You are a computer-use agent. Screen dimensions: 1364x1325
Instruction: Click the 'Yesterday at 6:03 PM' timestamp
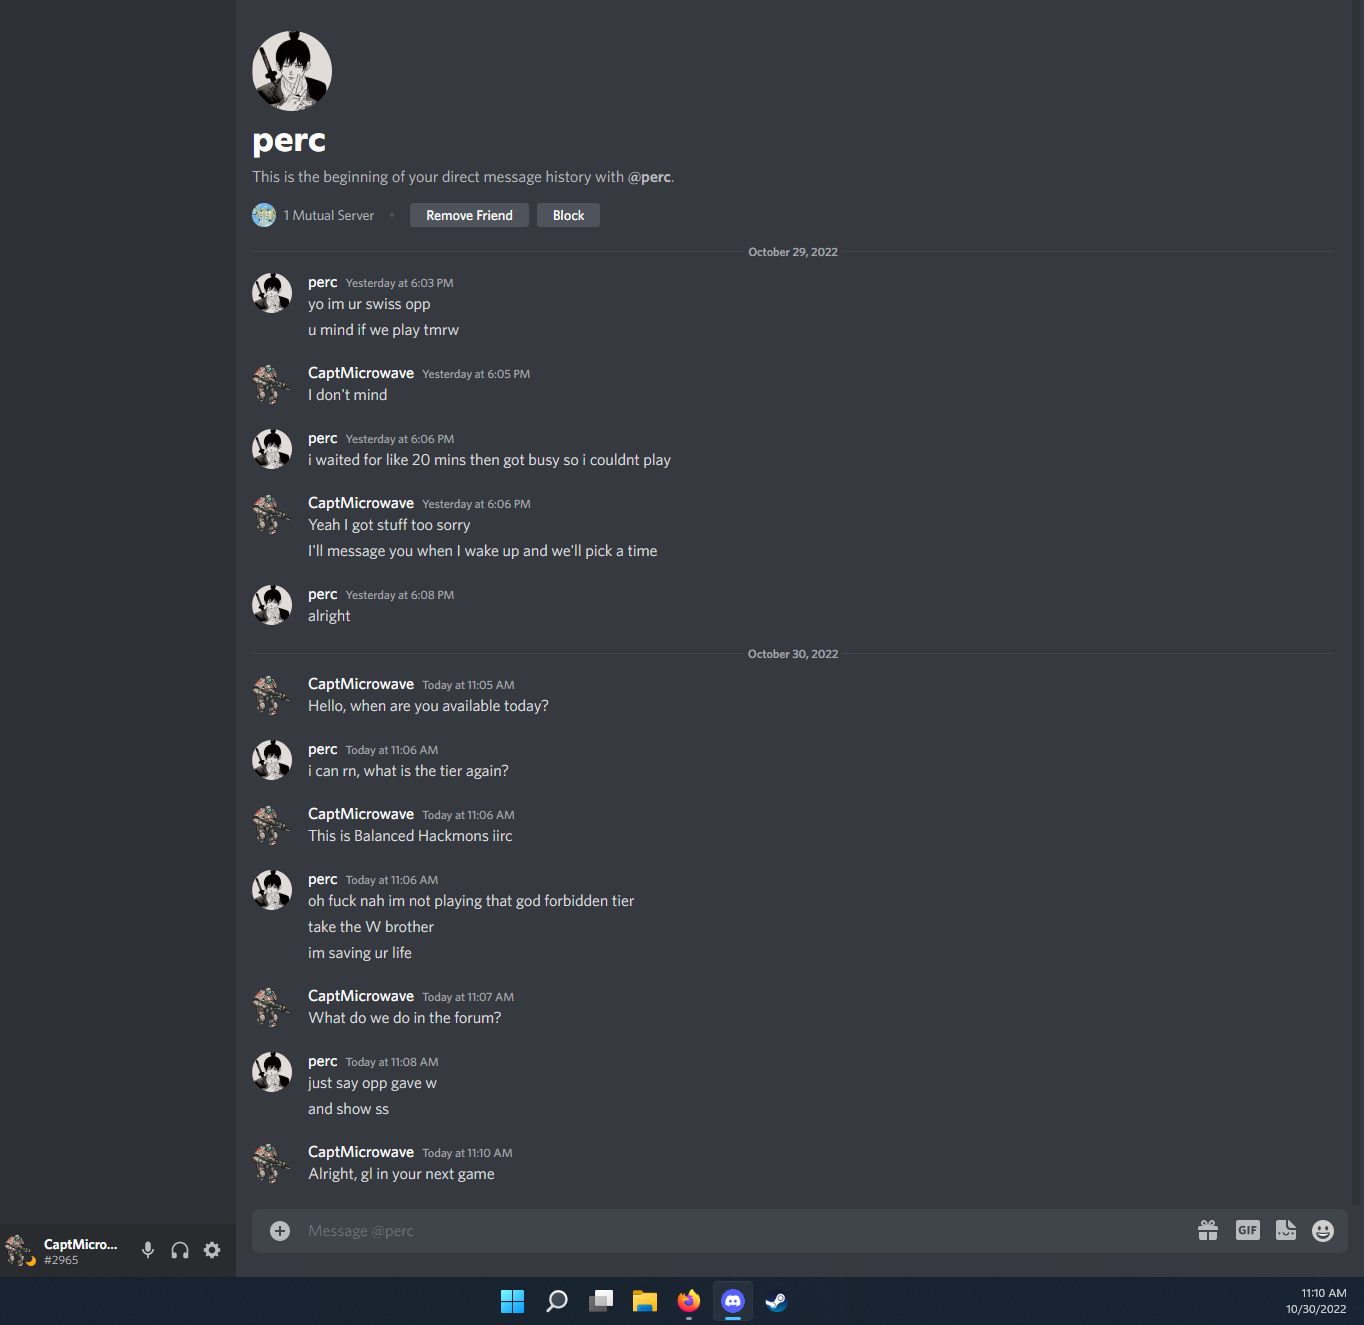click(399, 284)
